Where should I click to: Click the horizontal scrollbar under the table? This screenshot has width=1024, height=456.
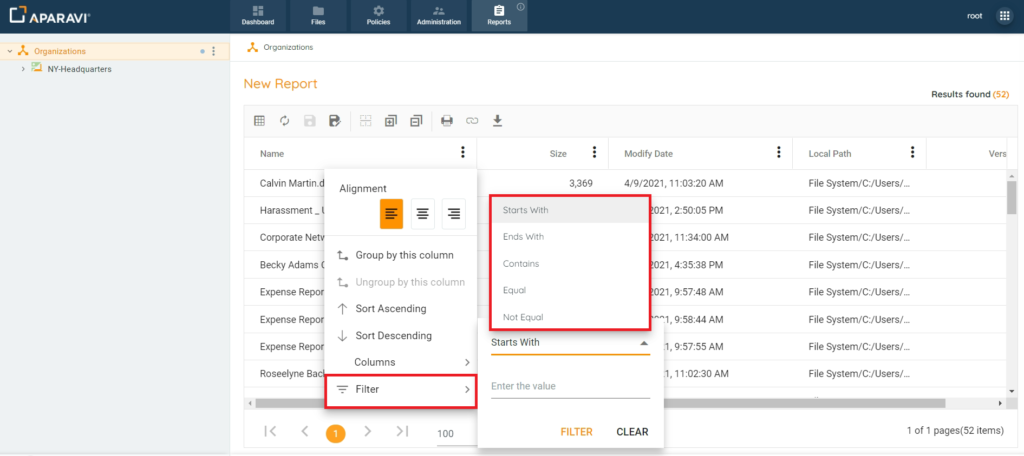point(600,403)
